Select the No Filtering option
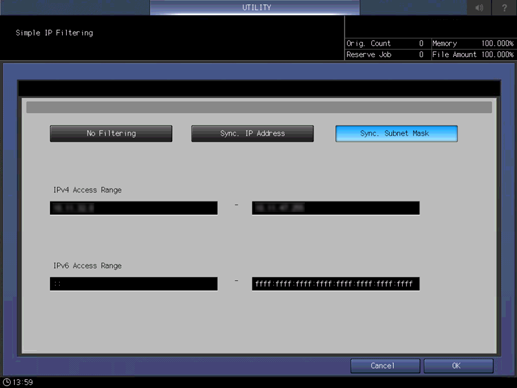 pyautogui.click(x=111, y=134)
